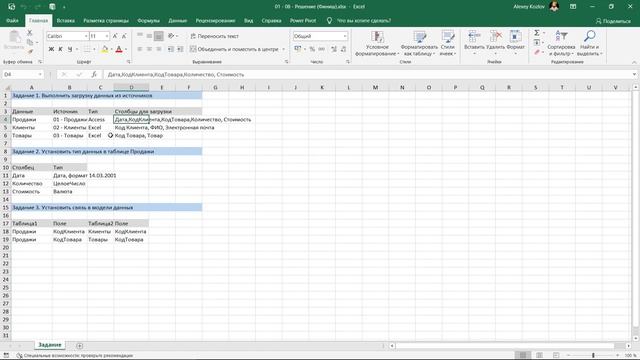This screenshot has width=640, height=360.
Task: Click the decrease indent icon
Action: pos(171,49)
